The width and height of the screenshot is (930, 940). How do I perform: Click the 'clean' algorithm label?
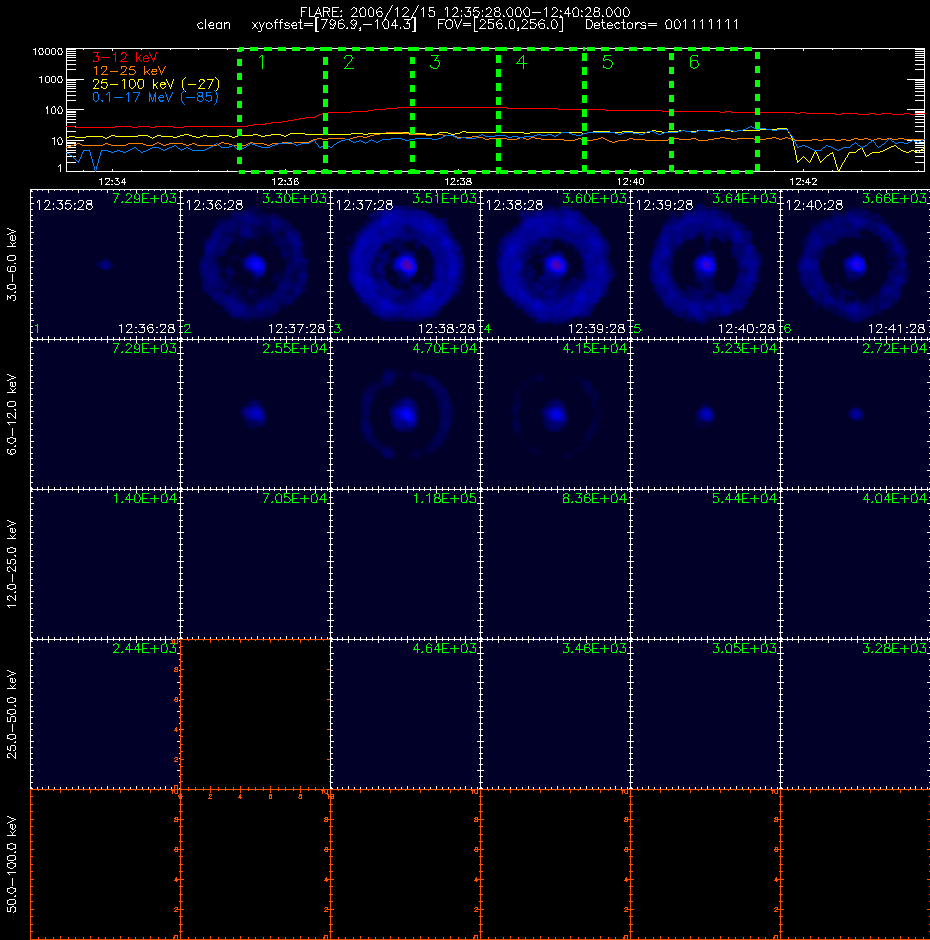pyautogui.click(x=213, y=25)
